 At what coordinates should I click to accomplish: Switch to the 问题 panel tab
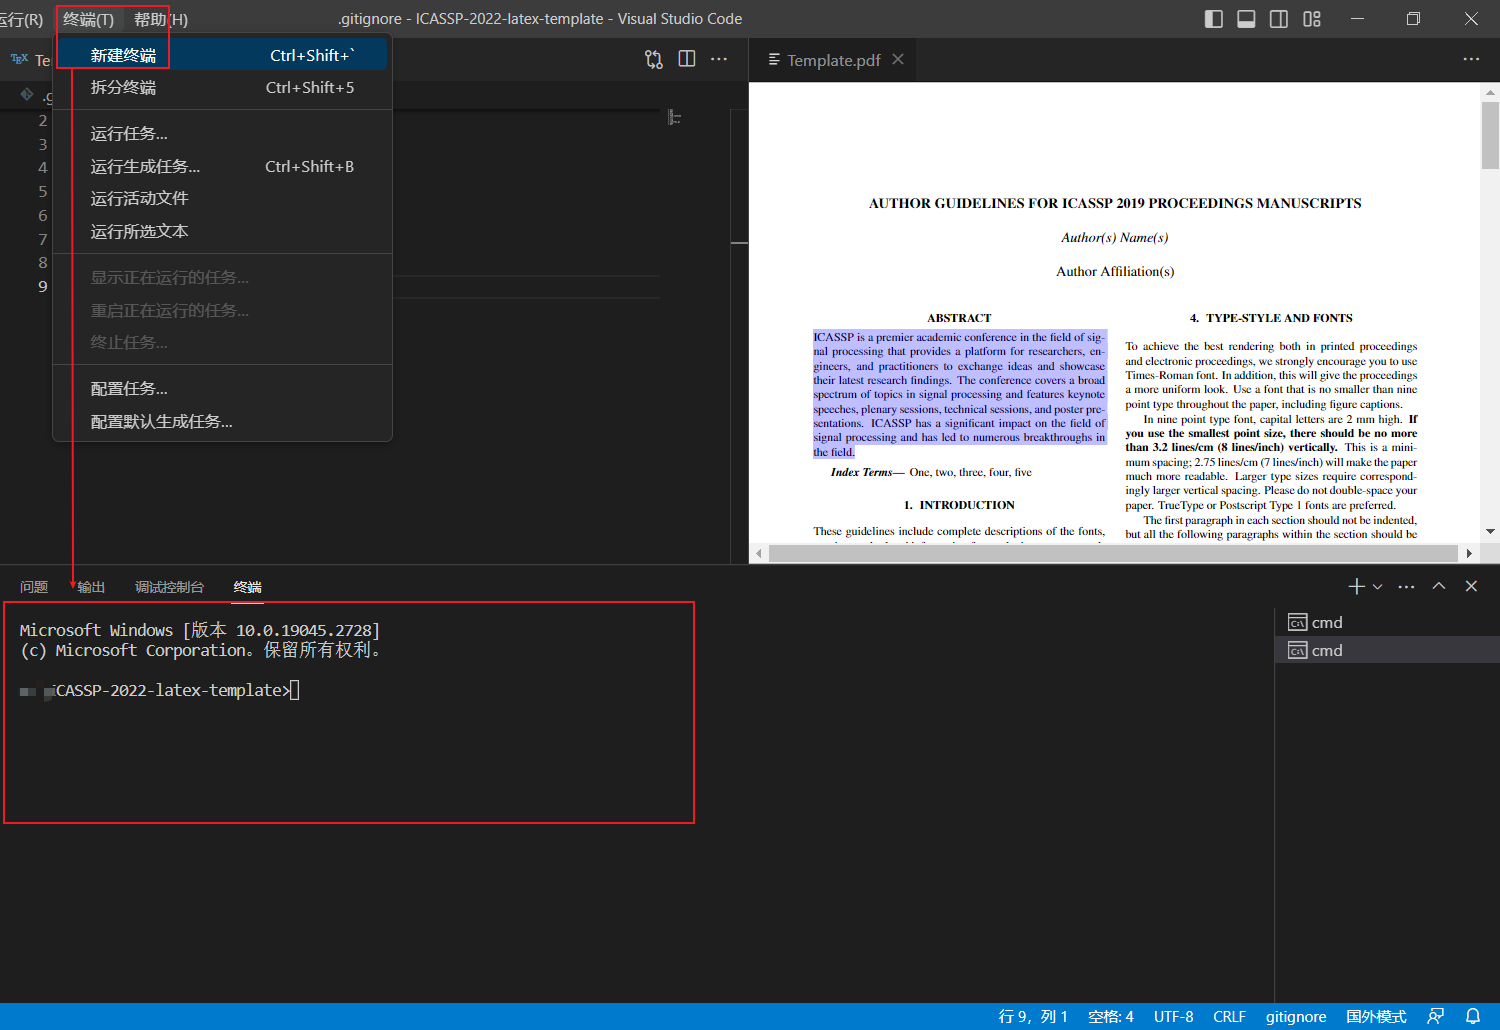coord(34,587)
